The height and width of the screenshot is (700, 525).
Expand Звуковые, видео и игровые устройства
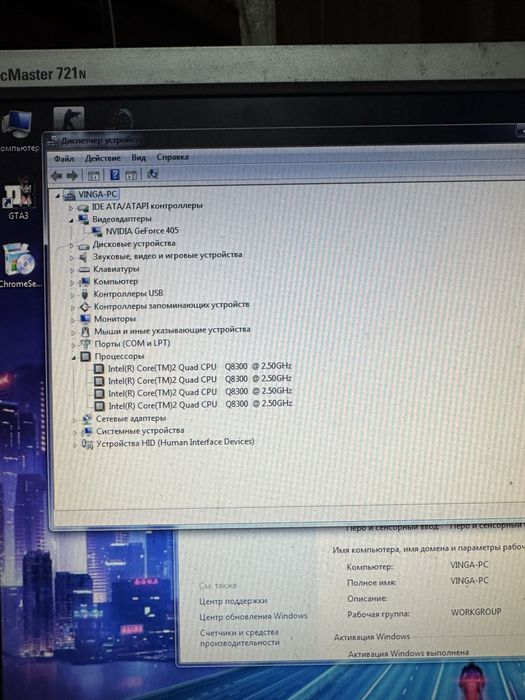click(72, 258)
